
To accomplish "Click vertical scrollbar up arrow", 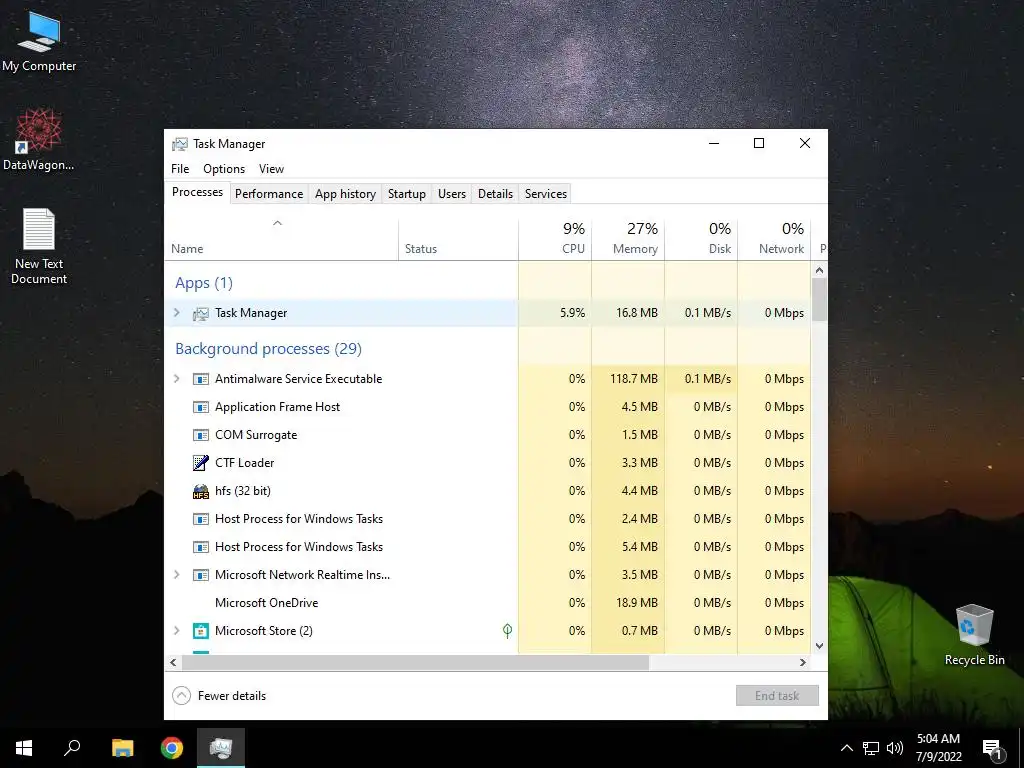I will (820, 270).
